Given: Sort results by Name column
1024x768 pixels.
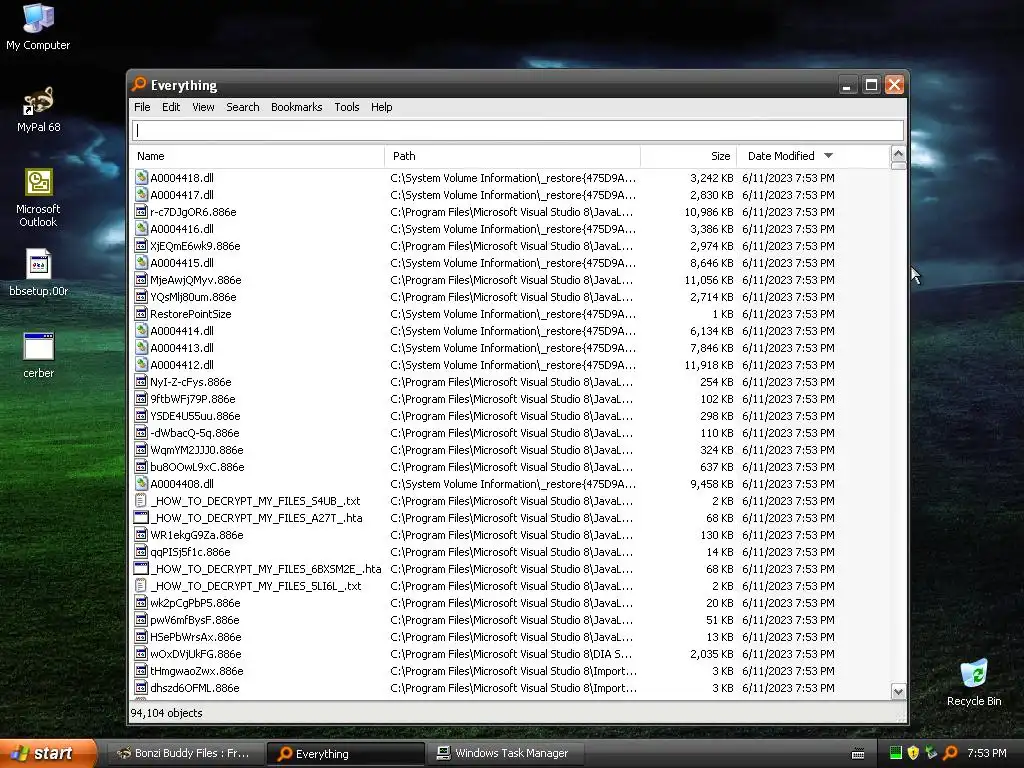Looking at the screenshot, I should (x=257, y=156).
